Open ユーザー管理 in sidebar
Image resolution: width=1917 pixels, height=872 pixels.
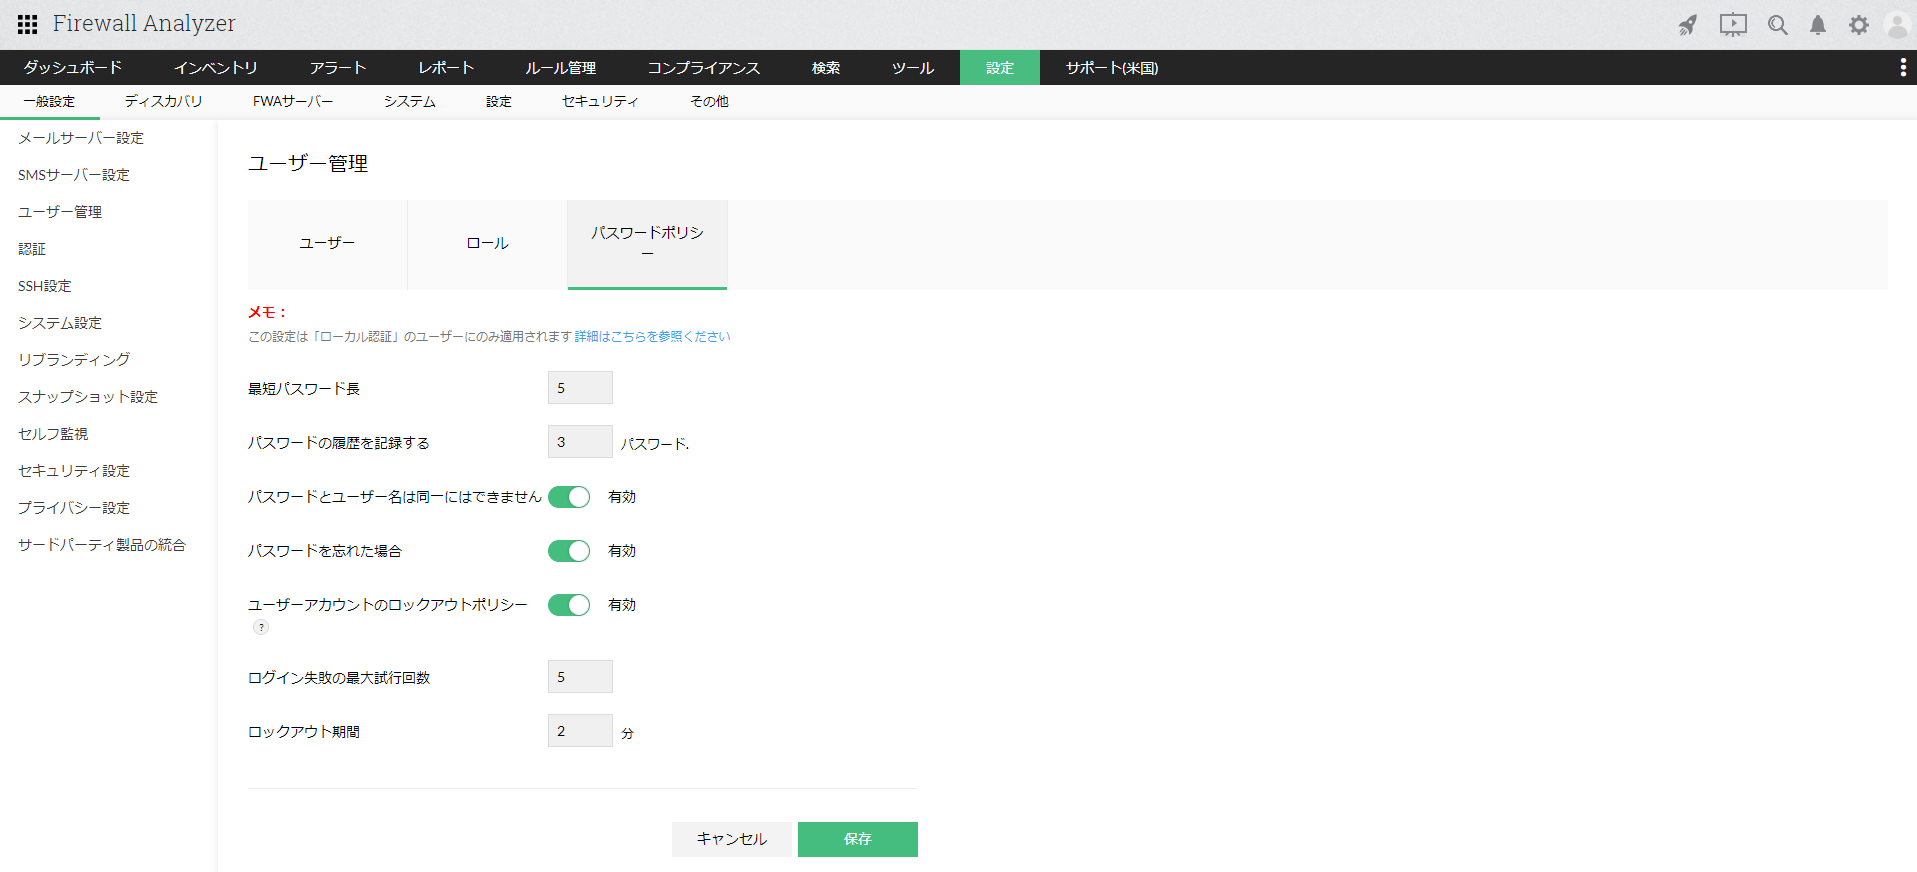tap(60, 212)
